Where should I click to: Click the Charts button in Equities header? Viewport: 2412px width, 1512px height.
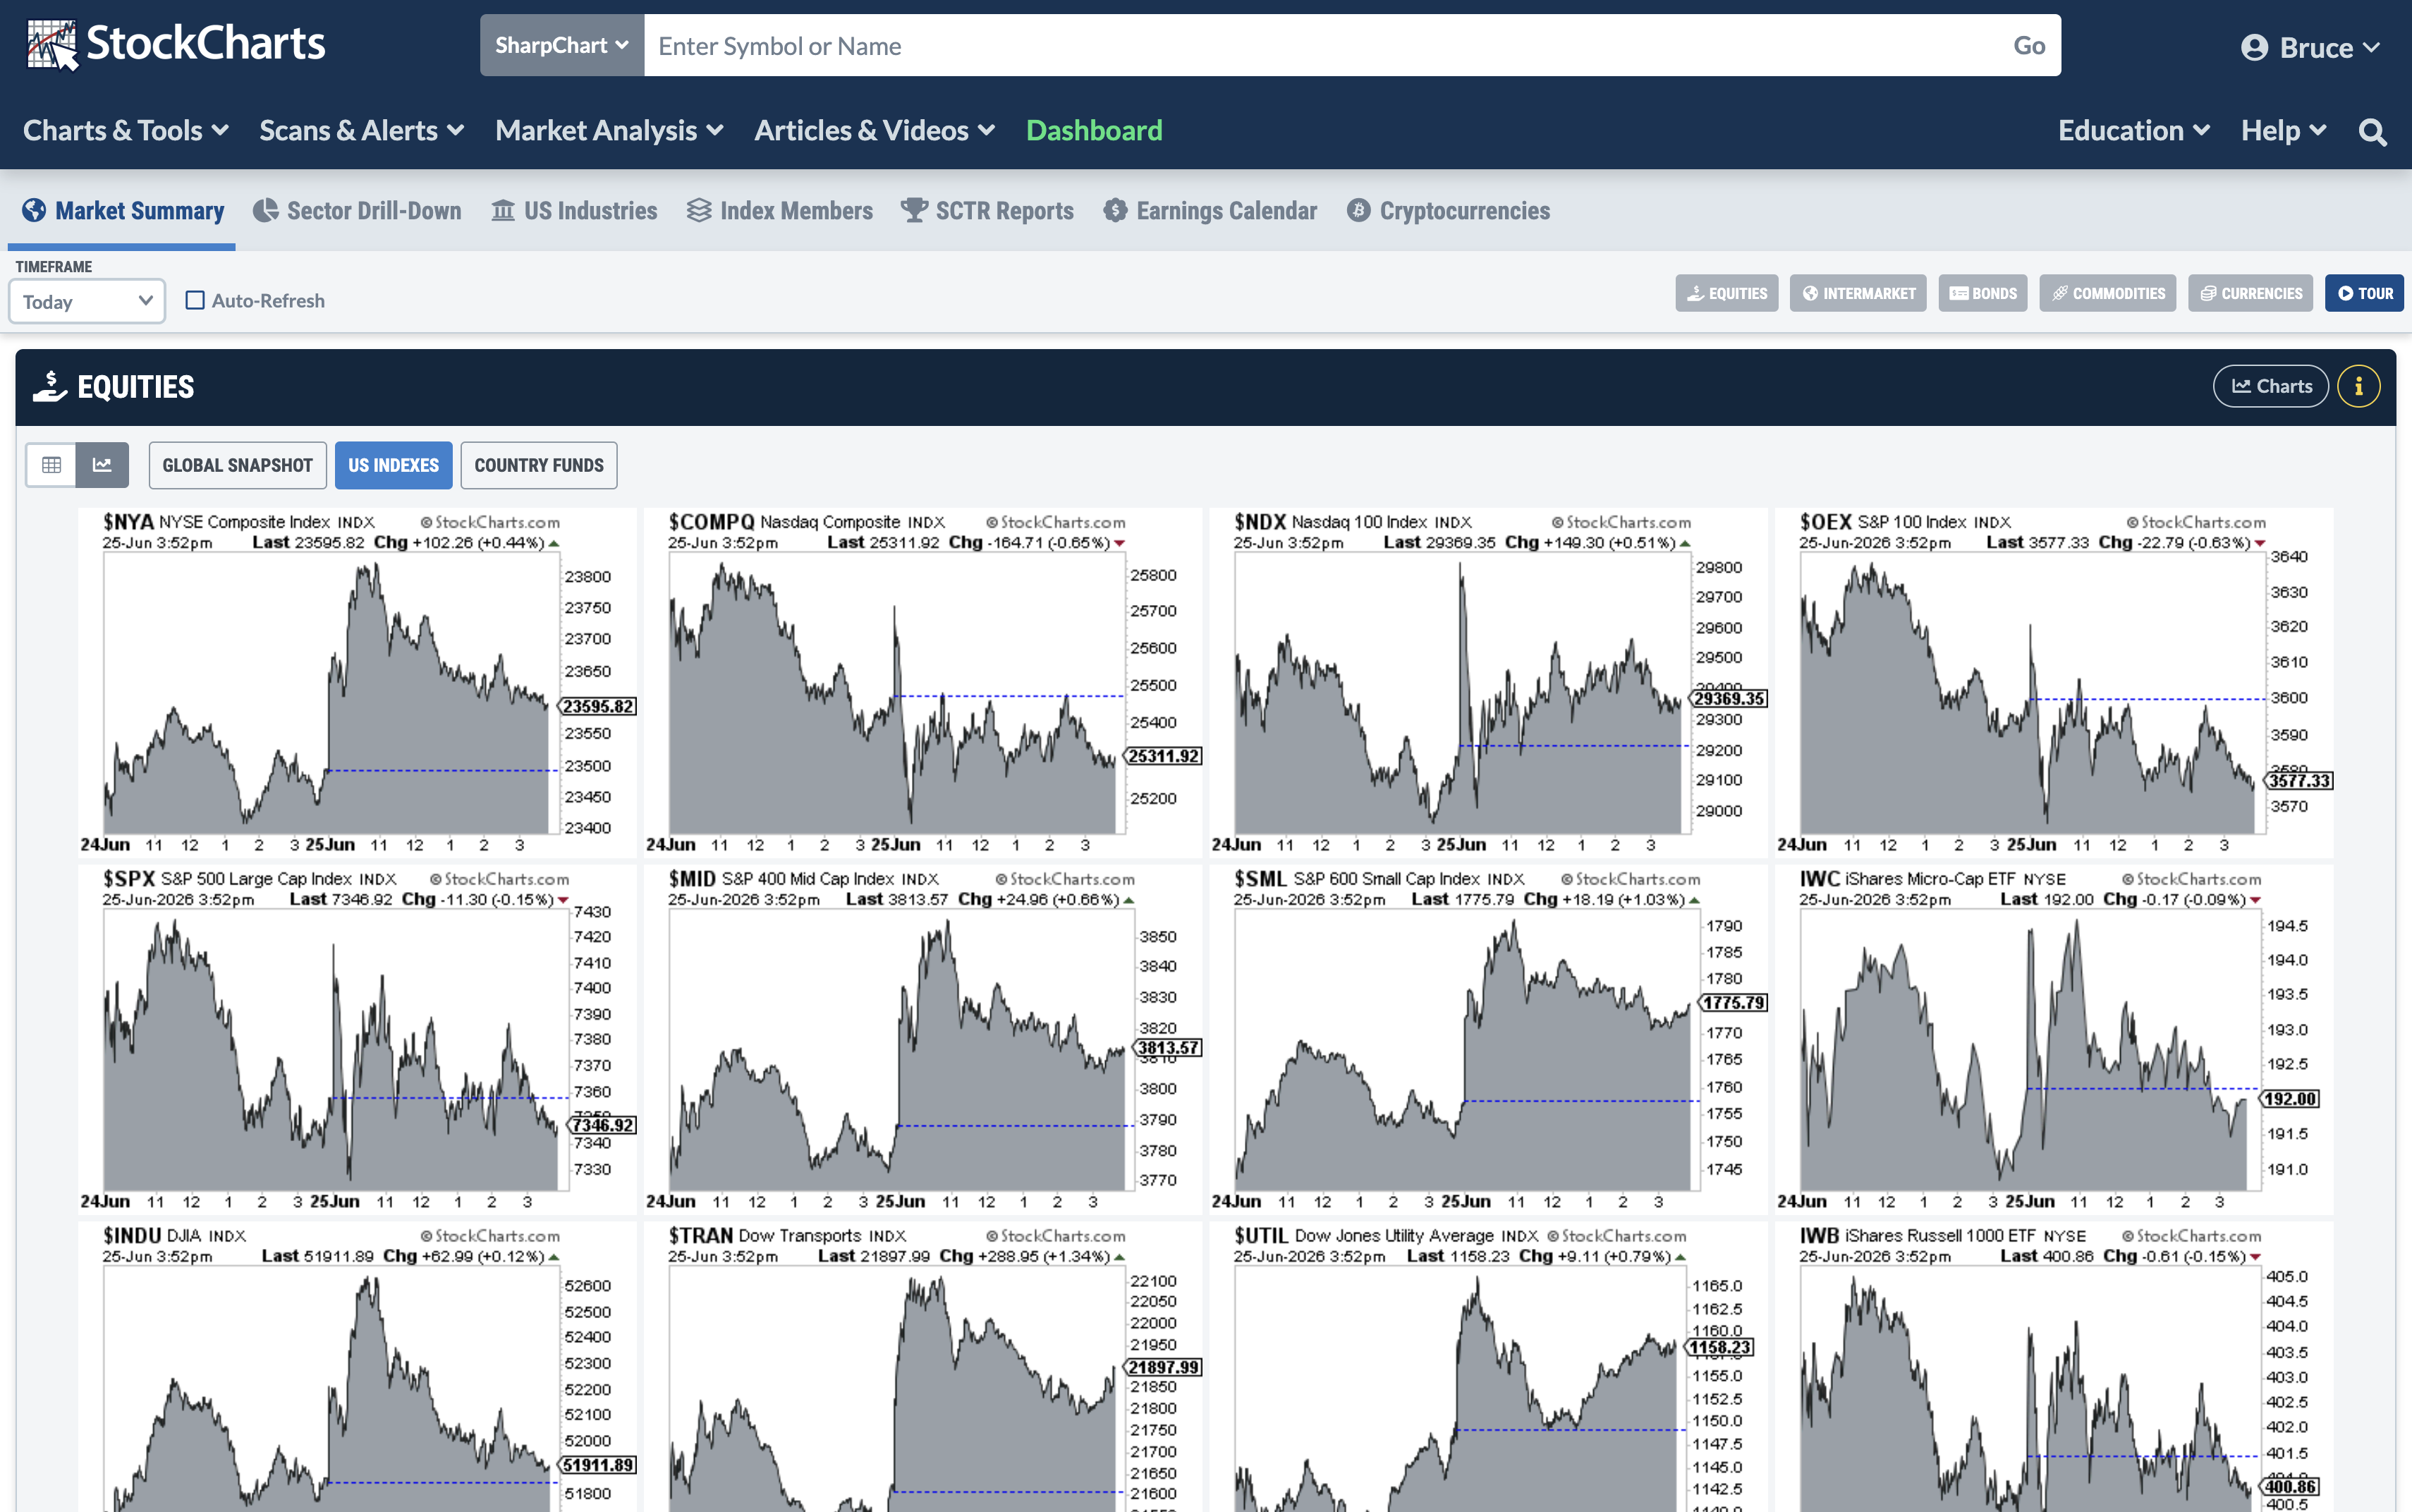click(2271, 386)
